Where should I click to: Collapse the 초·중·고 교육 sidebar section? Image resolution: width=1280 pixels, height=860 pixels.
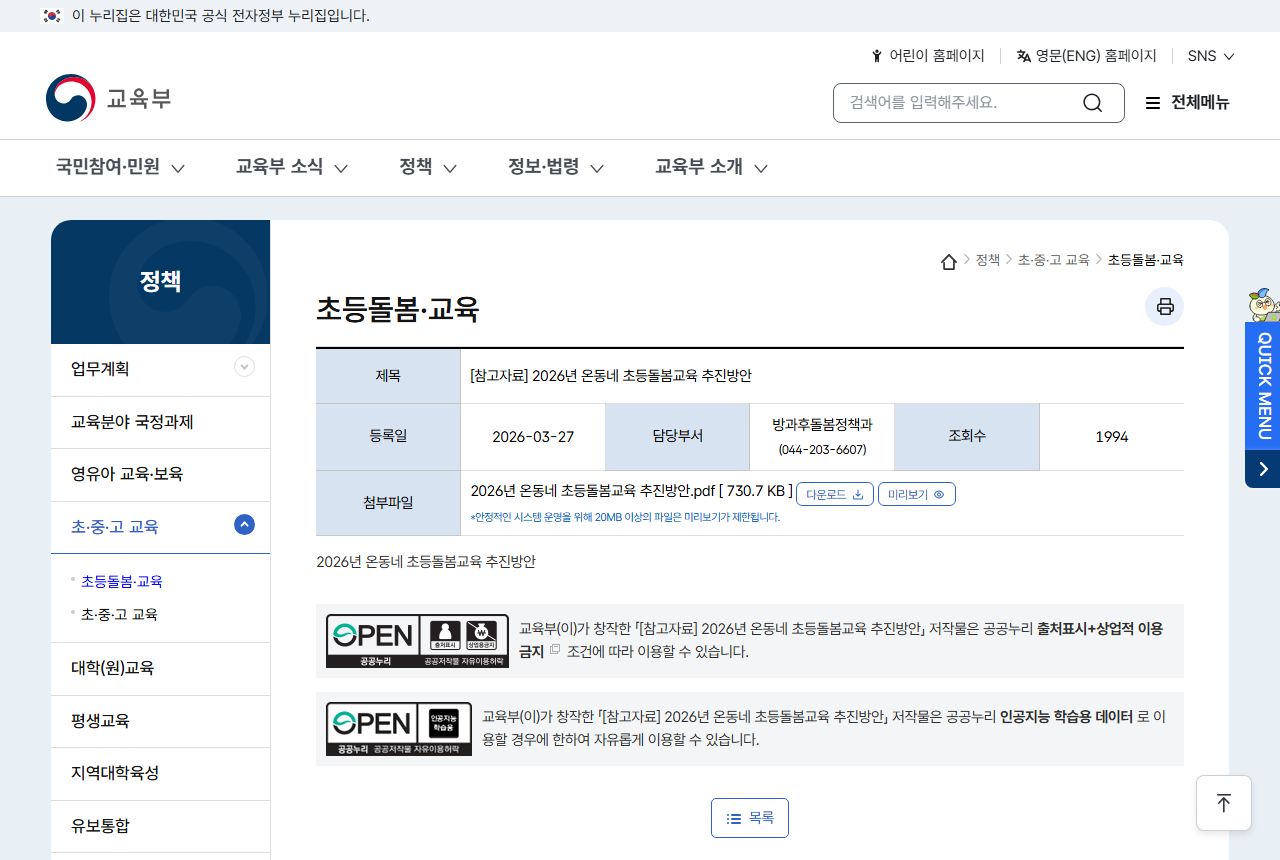pos(244,524)
